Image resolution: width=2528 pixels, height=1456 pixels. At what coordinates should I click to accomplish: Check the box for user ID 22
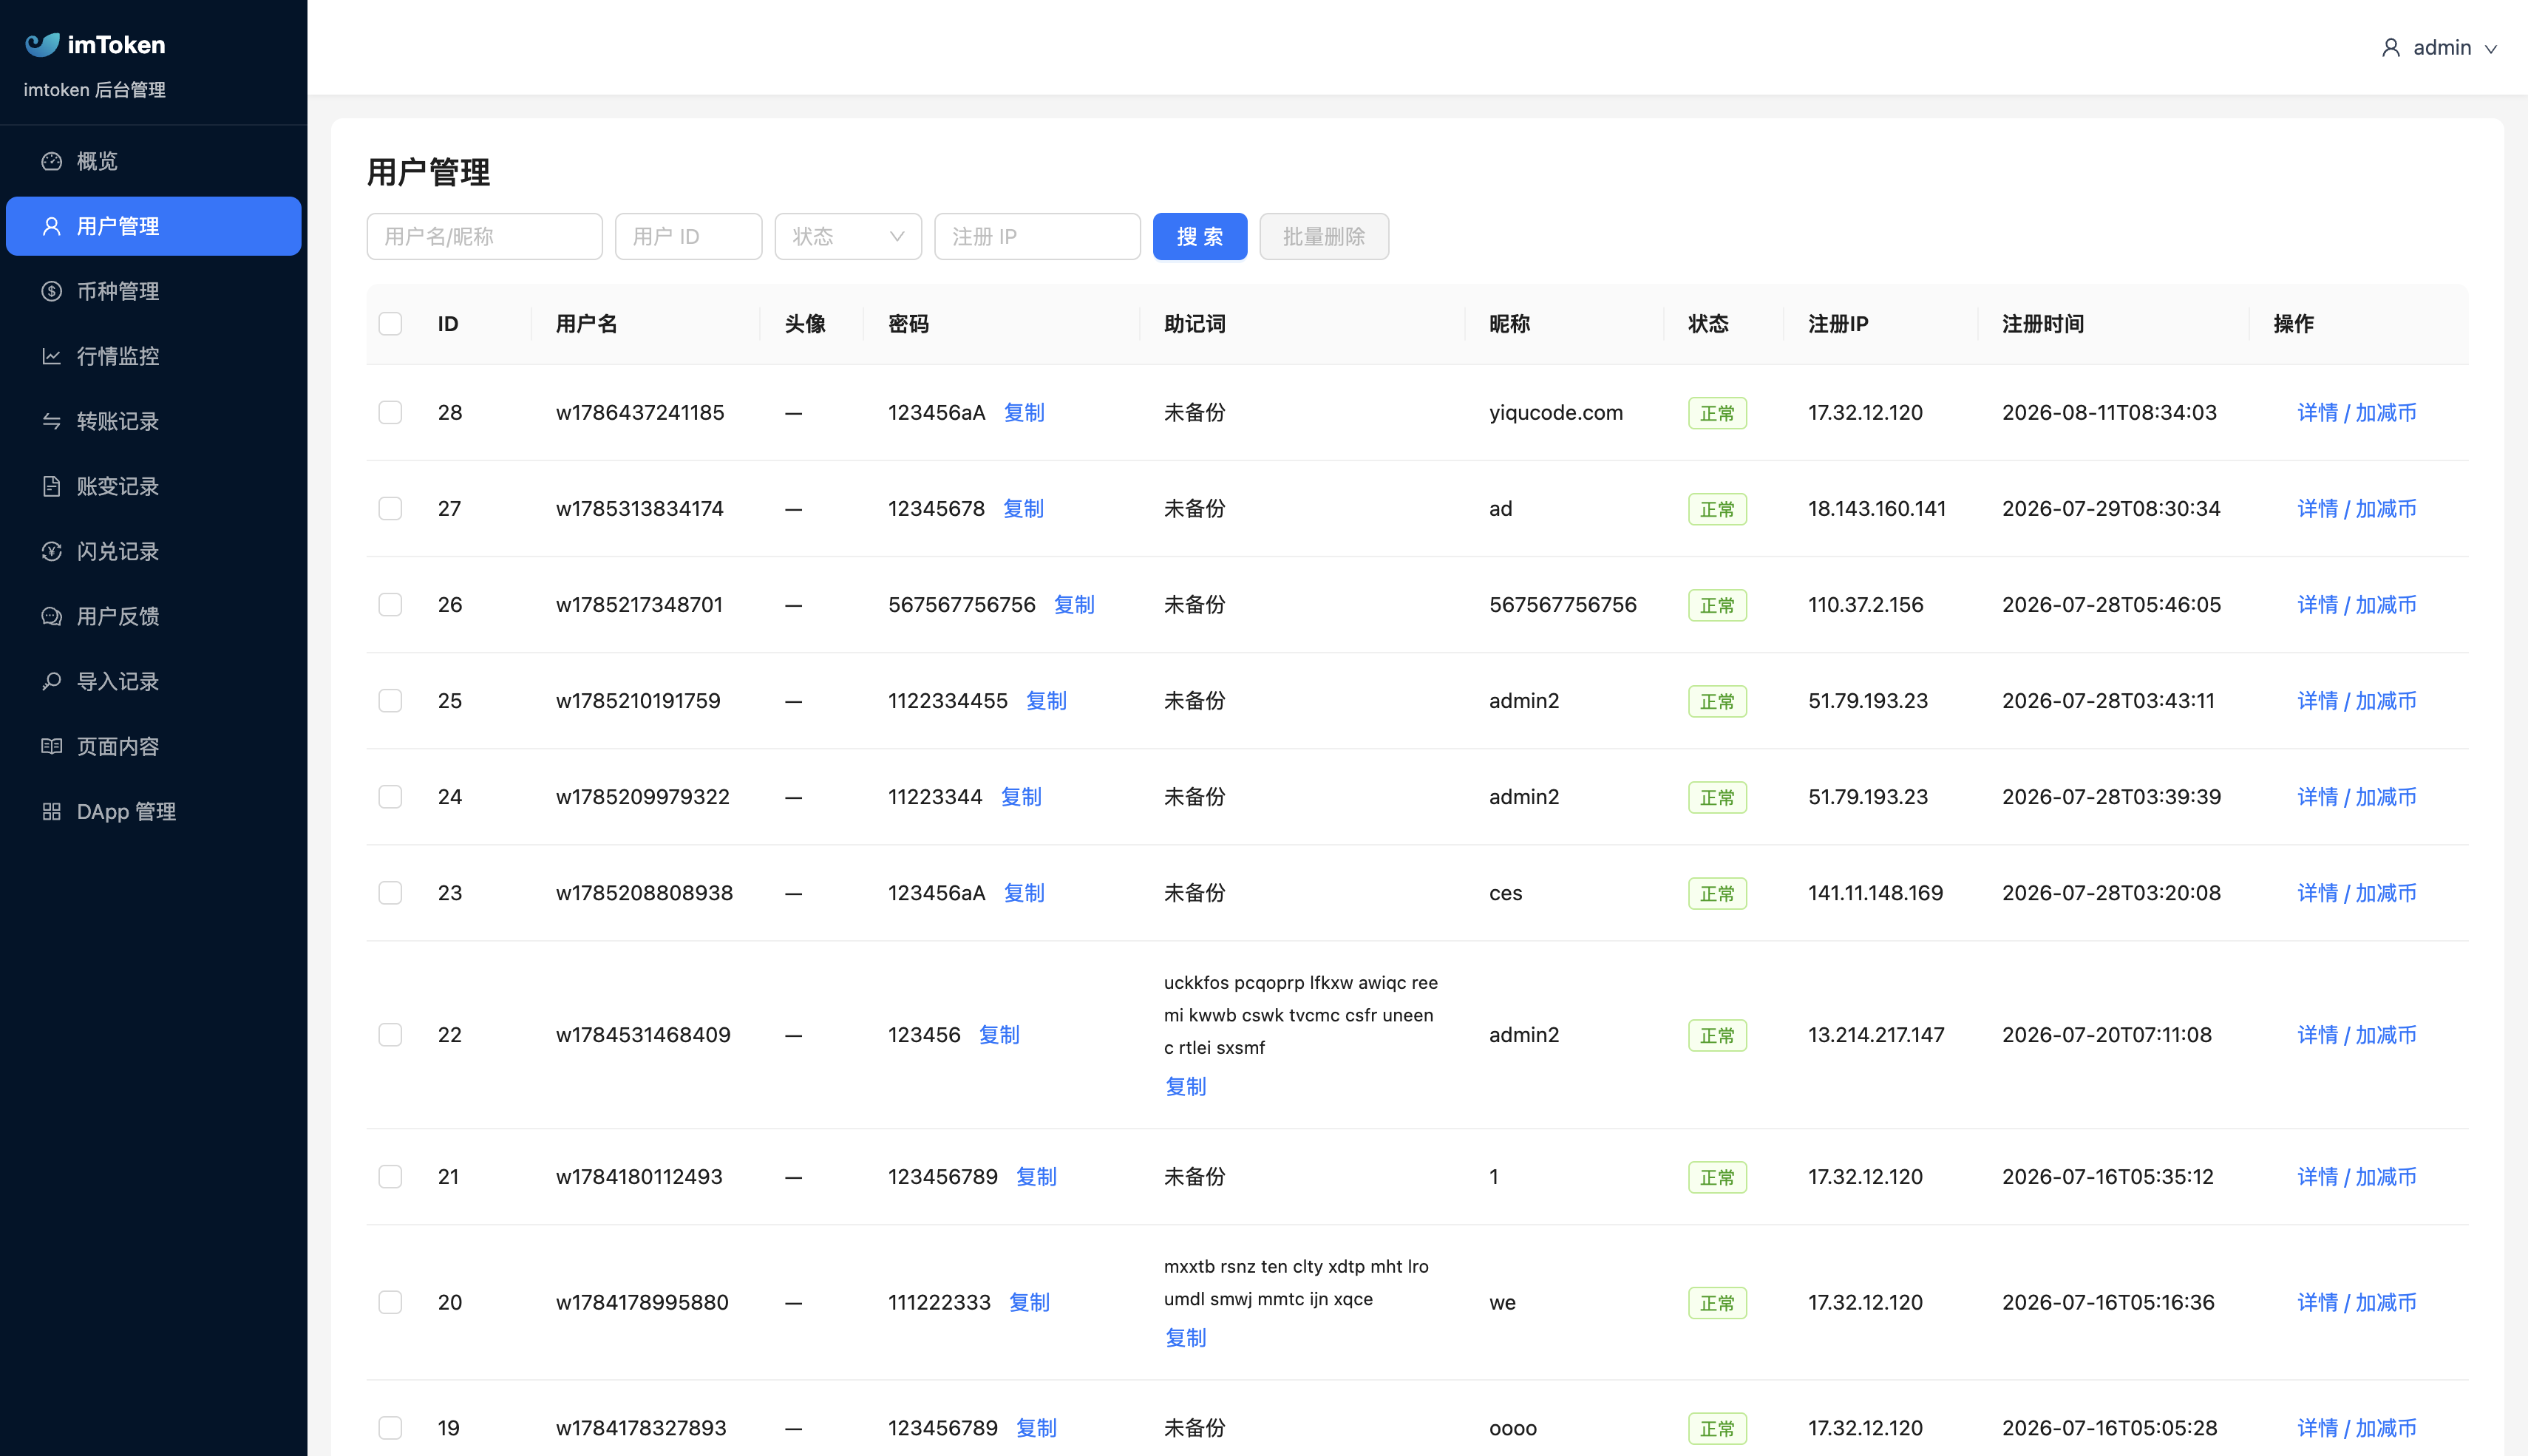pyautogui.click(x=390, y=1035)
